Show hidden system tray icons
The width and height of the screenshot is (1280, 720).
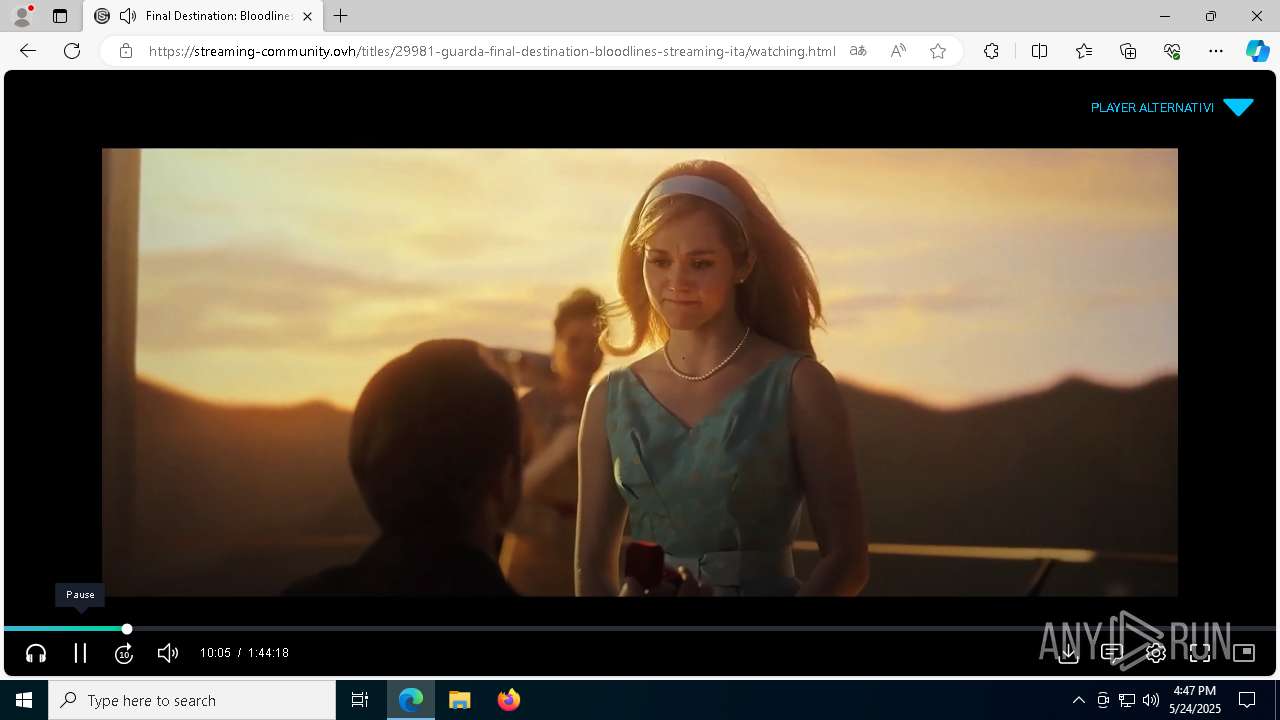pyautogui.click(x=1078, y=700)
